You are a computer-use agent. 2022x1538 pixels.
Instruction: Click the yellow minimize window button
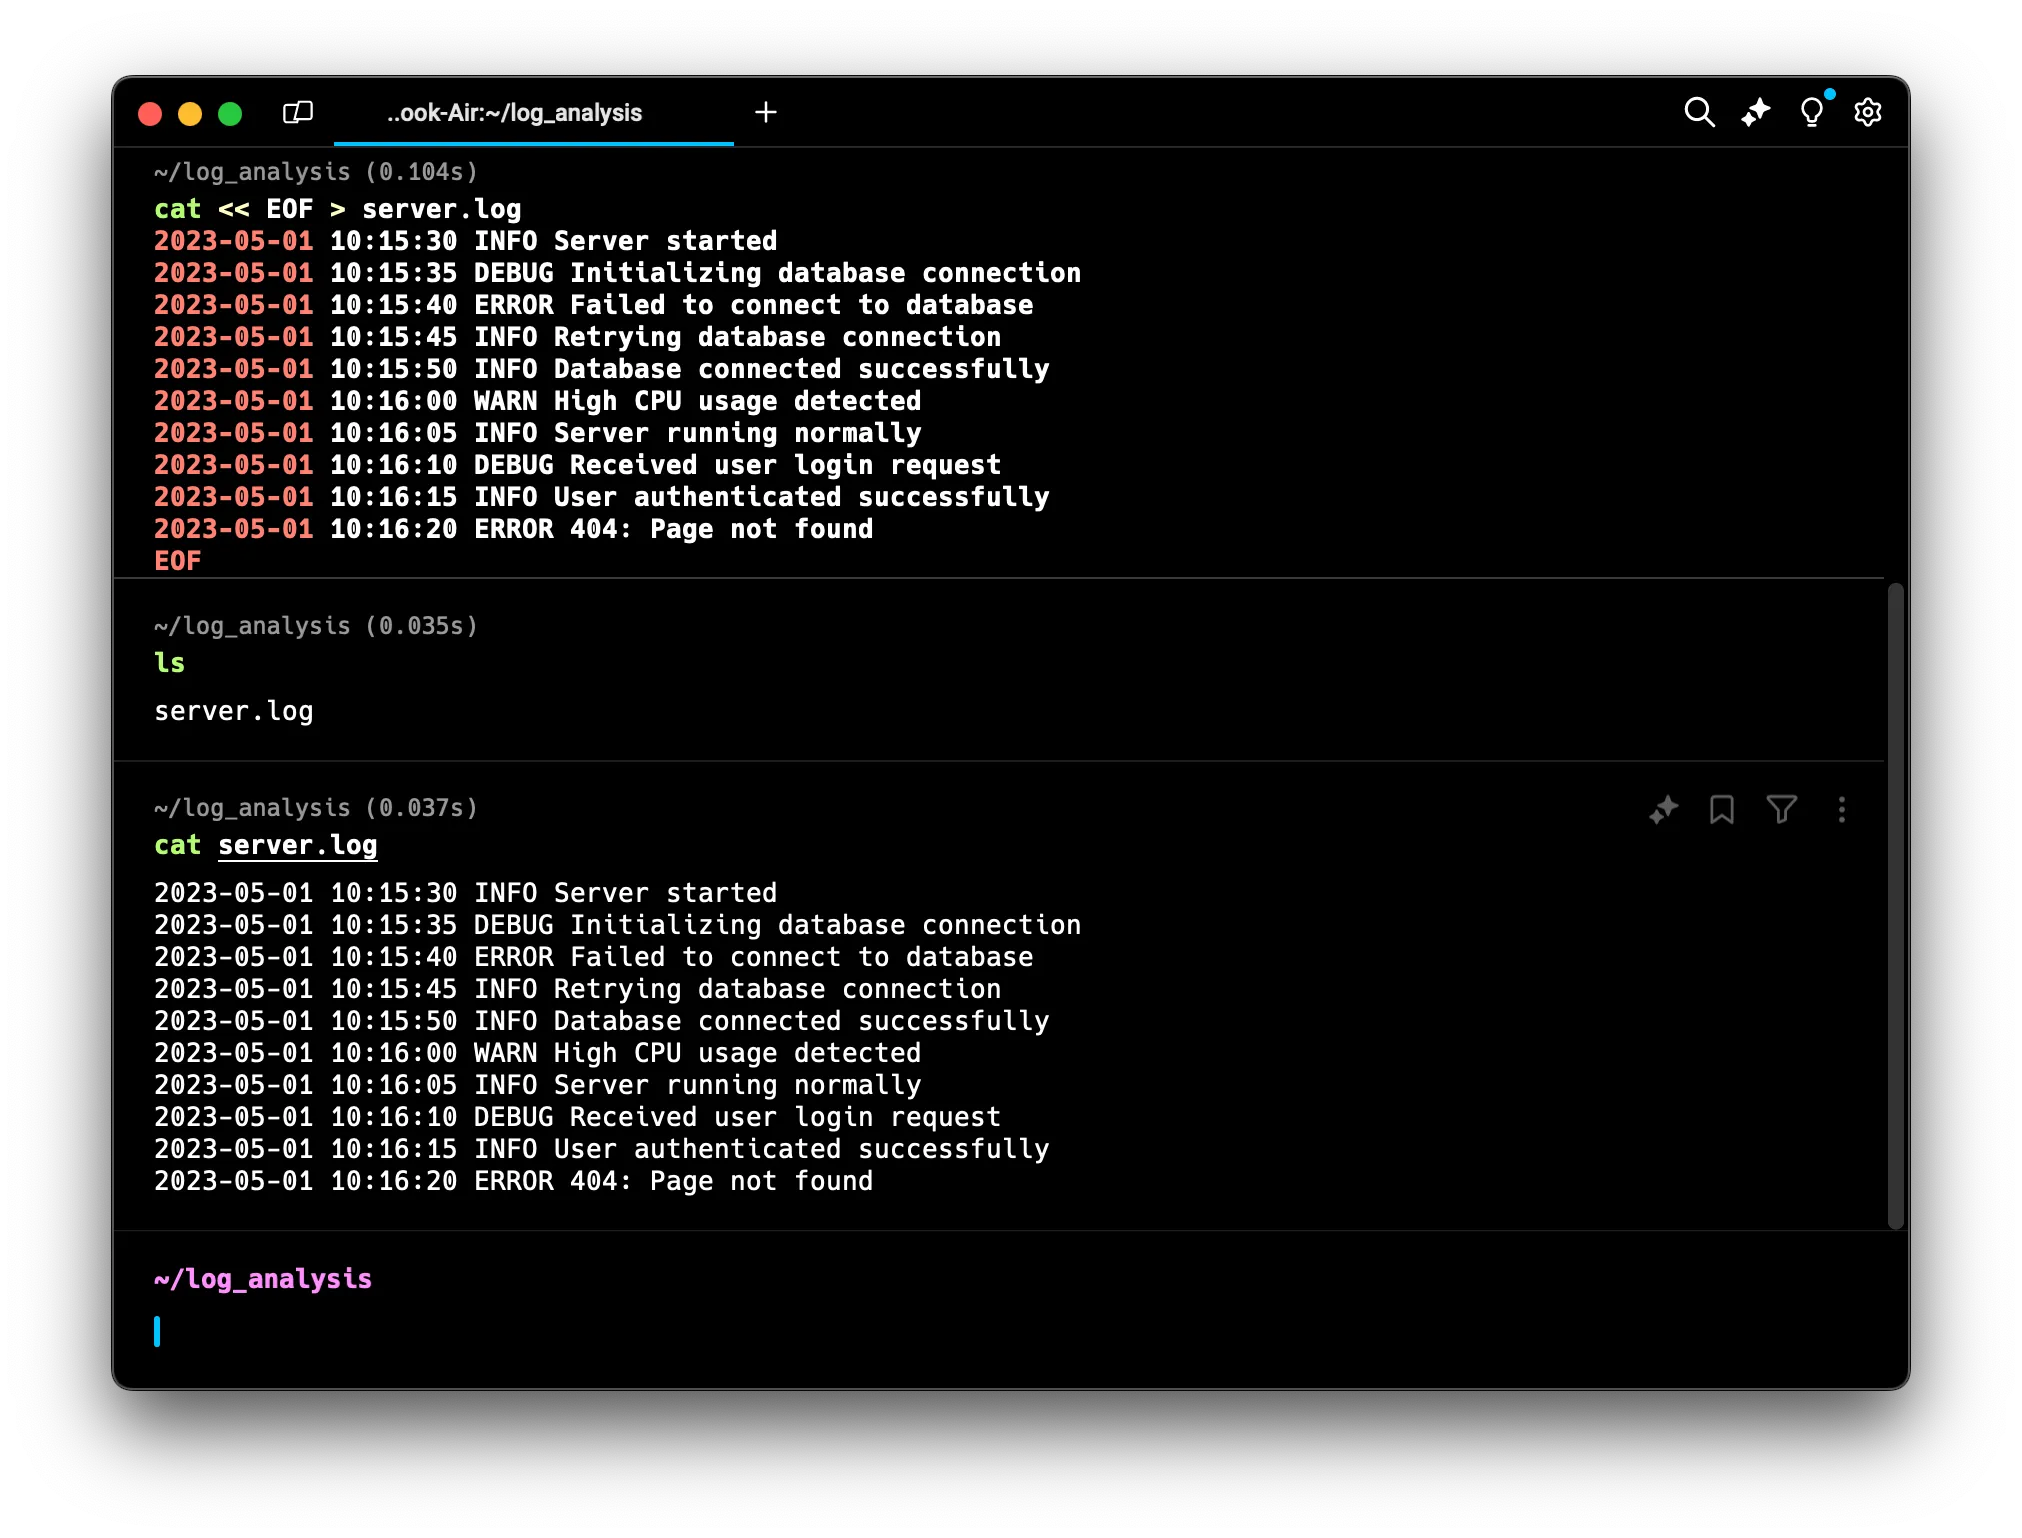tap(190, 114)
